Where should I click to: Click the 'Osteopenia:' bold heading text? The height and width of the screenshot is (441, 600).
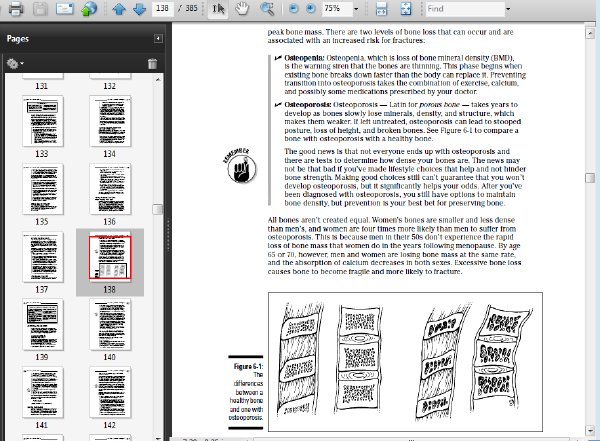click(304, 58)
